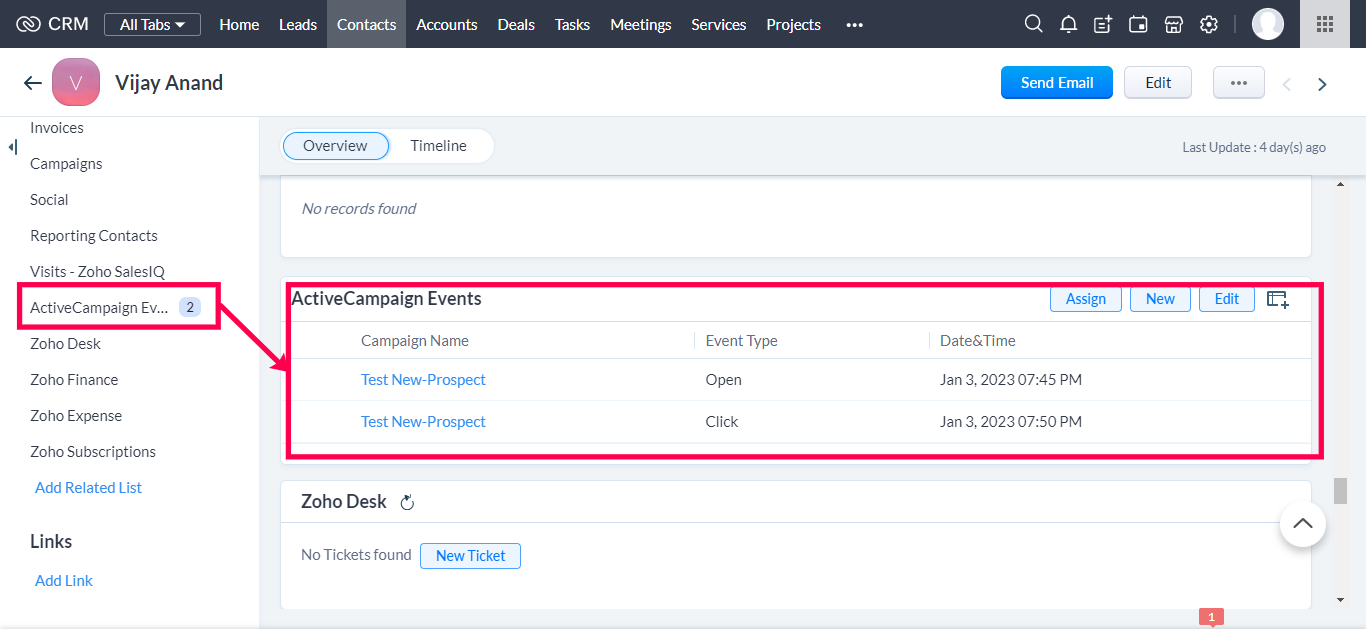This screenshot has width=1366, height=629.
Task: Open the Projects tab
Action: [x=794, y=24]
